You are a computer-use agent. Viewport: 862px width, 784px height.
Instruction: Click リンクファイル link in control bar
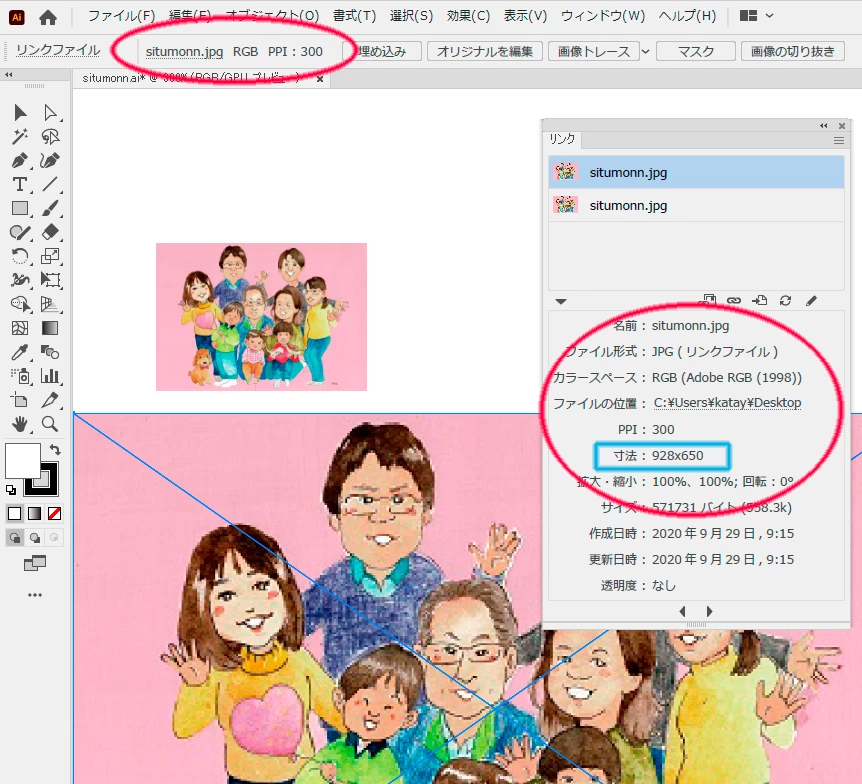tap(58, 51)
